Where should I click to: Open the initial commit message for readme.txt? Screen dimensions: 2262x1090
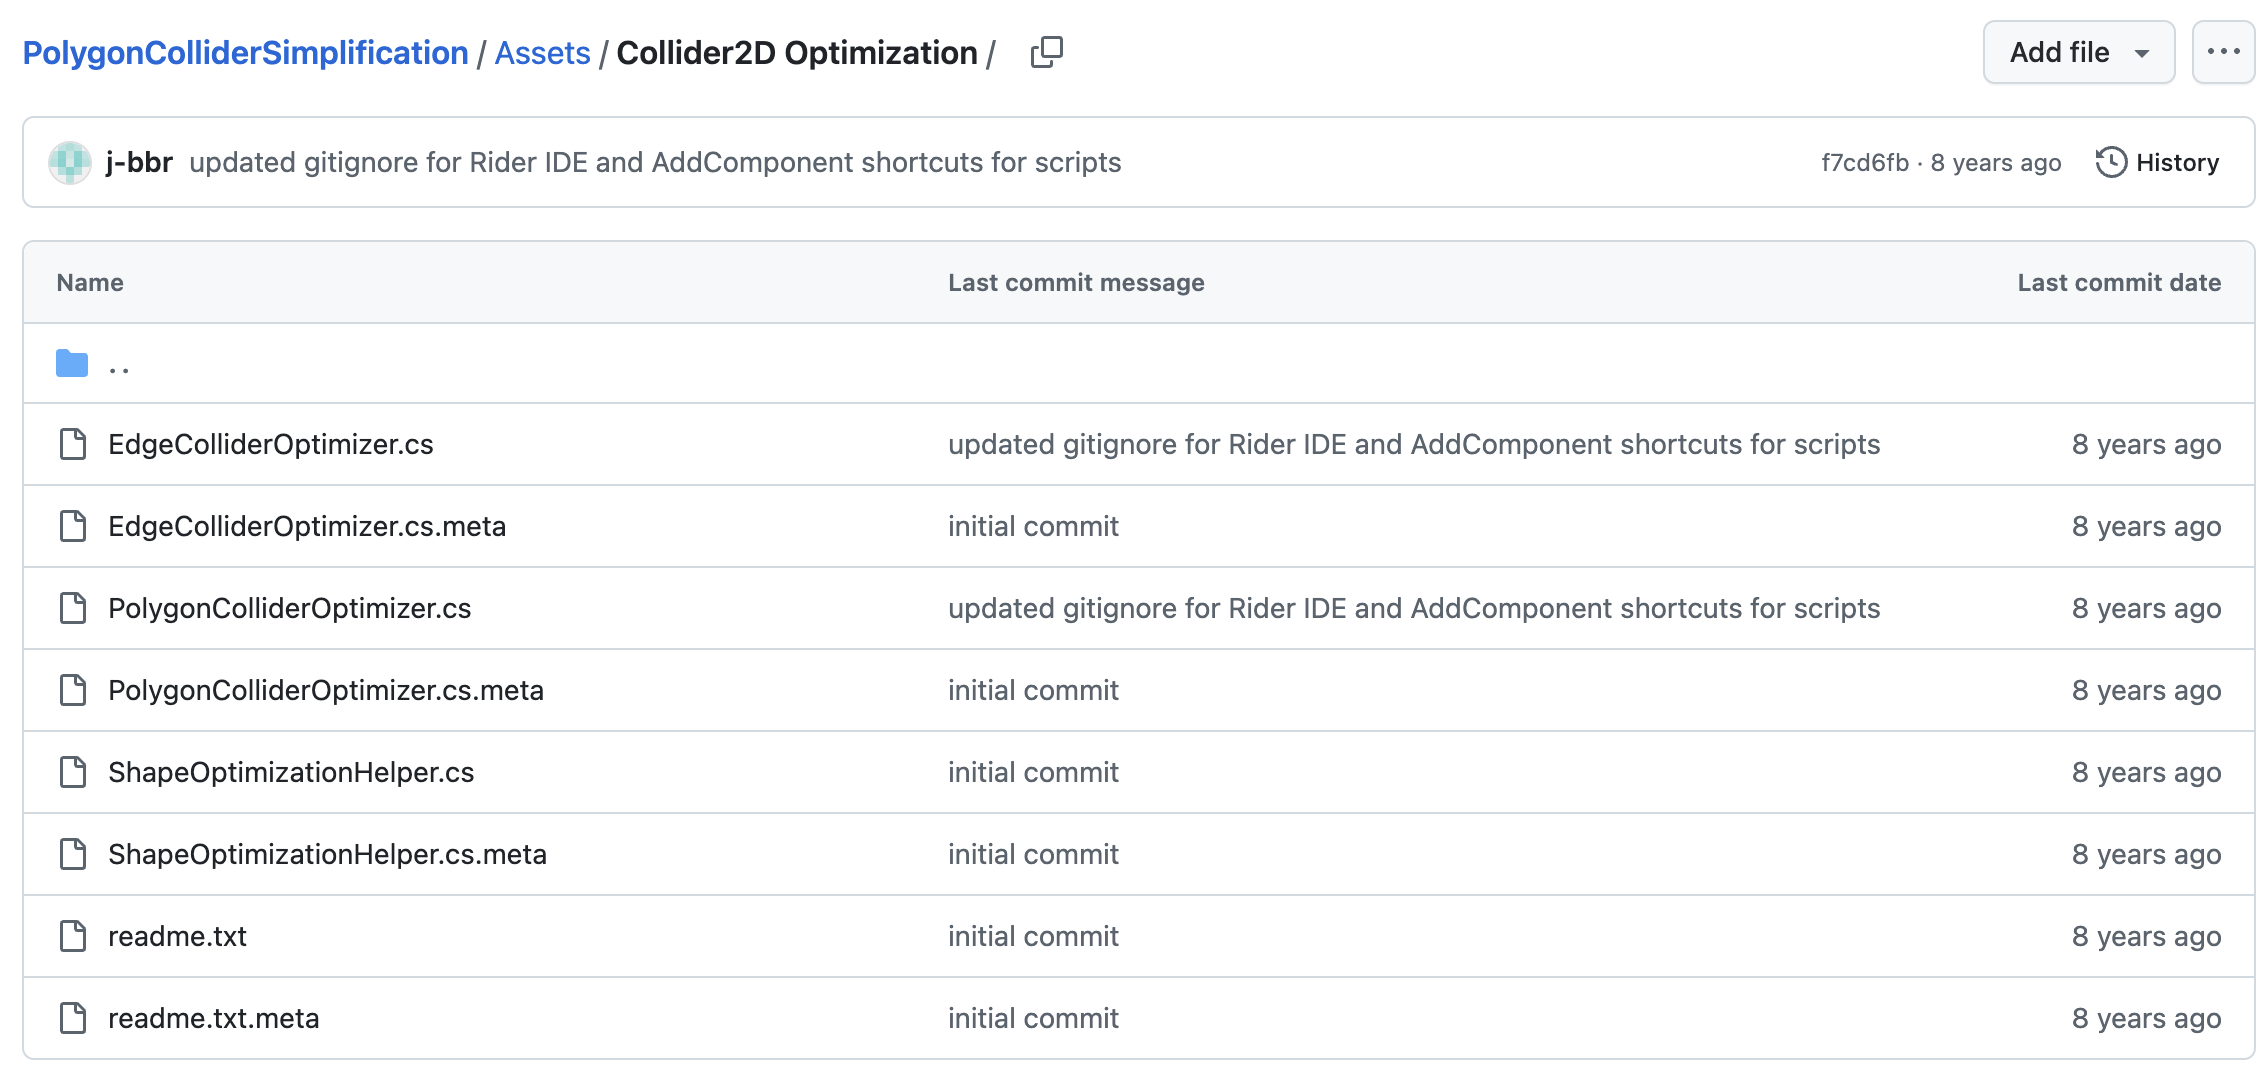pyautogui.click(x=1032, y=936)
